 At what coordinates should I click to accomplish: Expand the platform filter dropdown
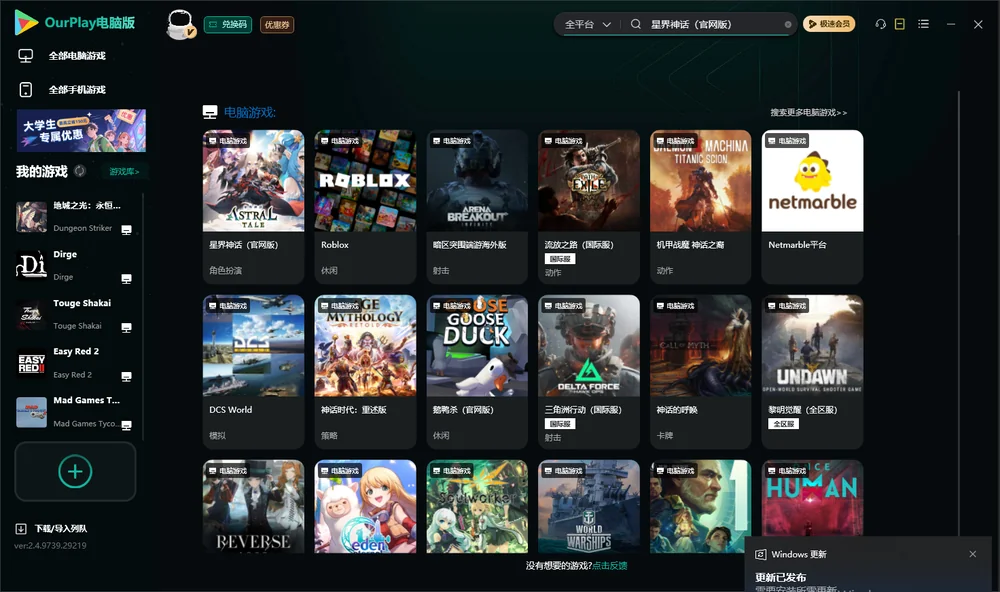point(587,24)
